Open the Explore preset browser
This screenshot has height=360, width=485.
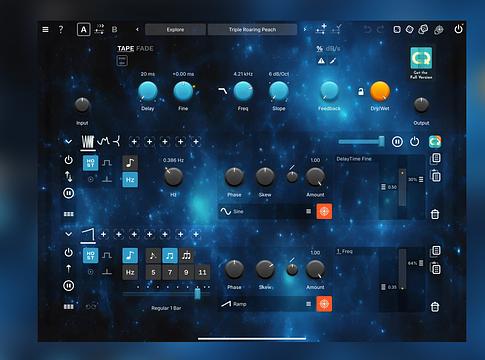175,29
